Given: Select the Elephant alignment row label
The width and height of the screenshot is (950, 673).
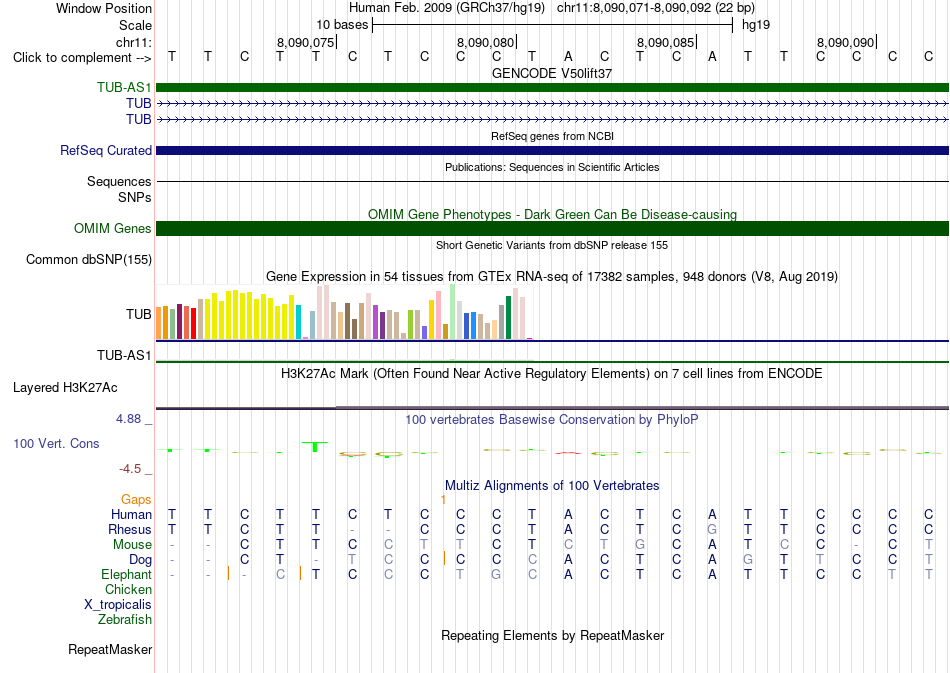Looking at the screenshot, I should click(x=127, y=574).
